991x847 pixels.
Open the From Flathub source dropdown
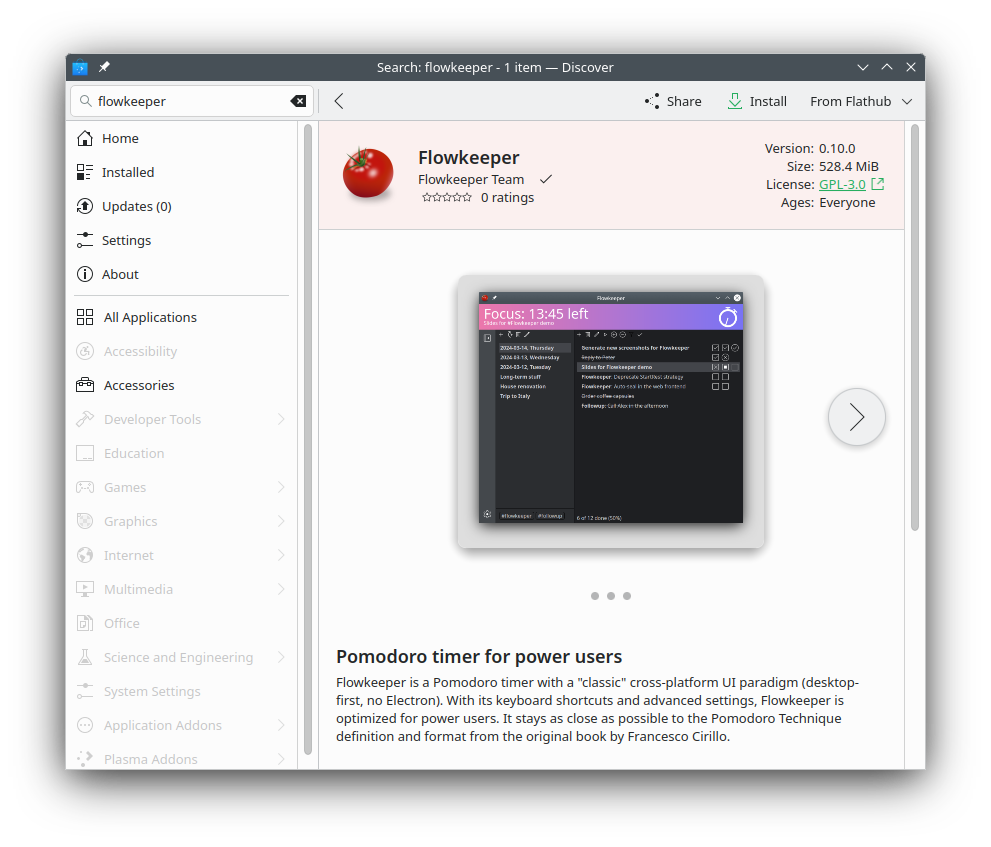coord(861,101)
